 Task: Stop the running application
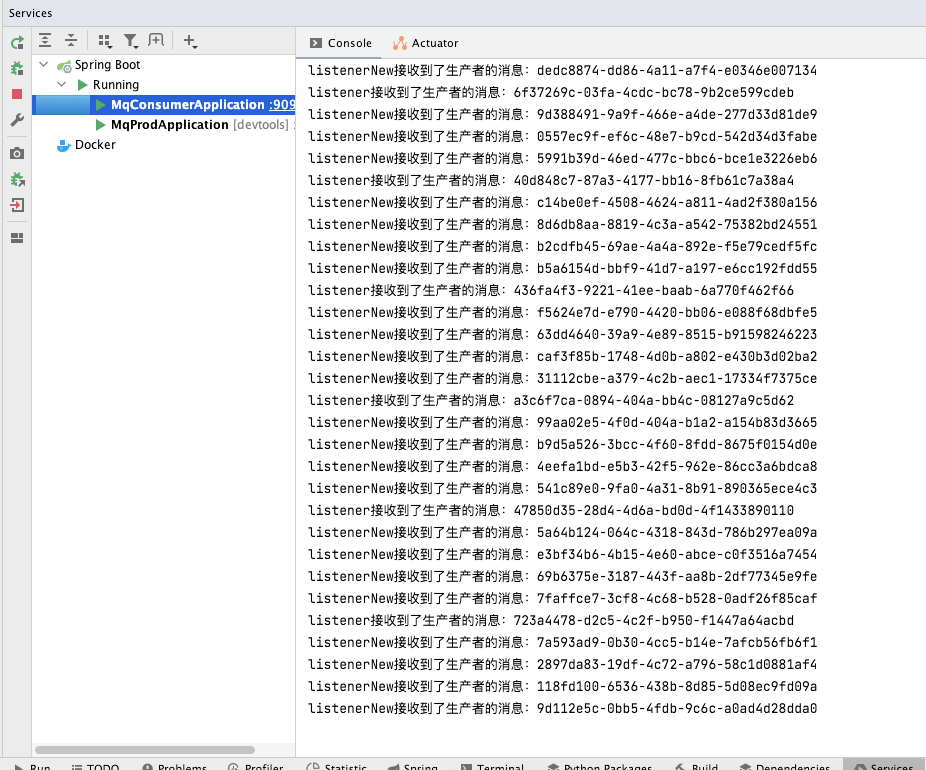pos(17,94)
